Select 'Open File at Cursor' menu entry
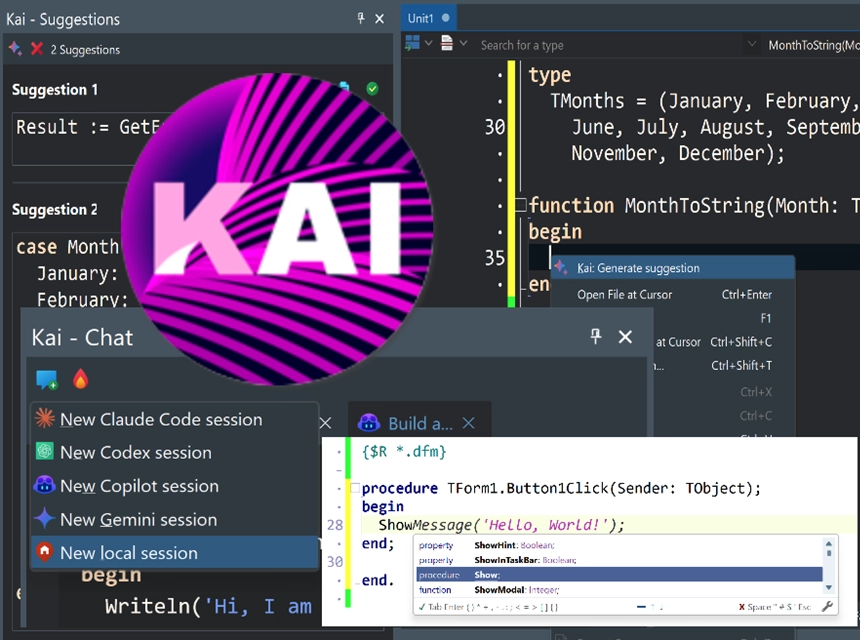Image resolution: width=860 pixels, height=640 pixels. pyautogui.click(x=673, y=294)
